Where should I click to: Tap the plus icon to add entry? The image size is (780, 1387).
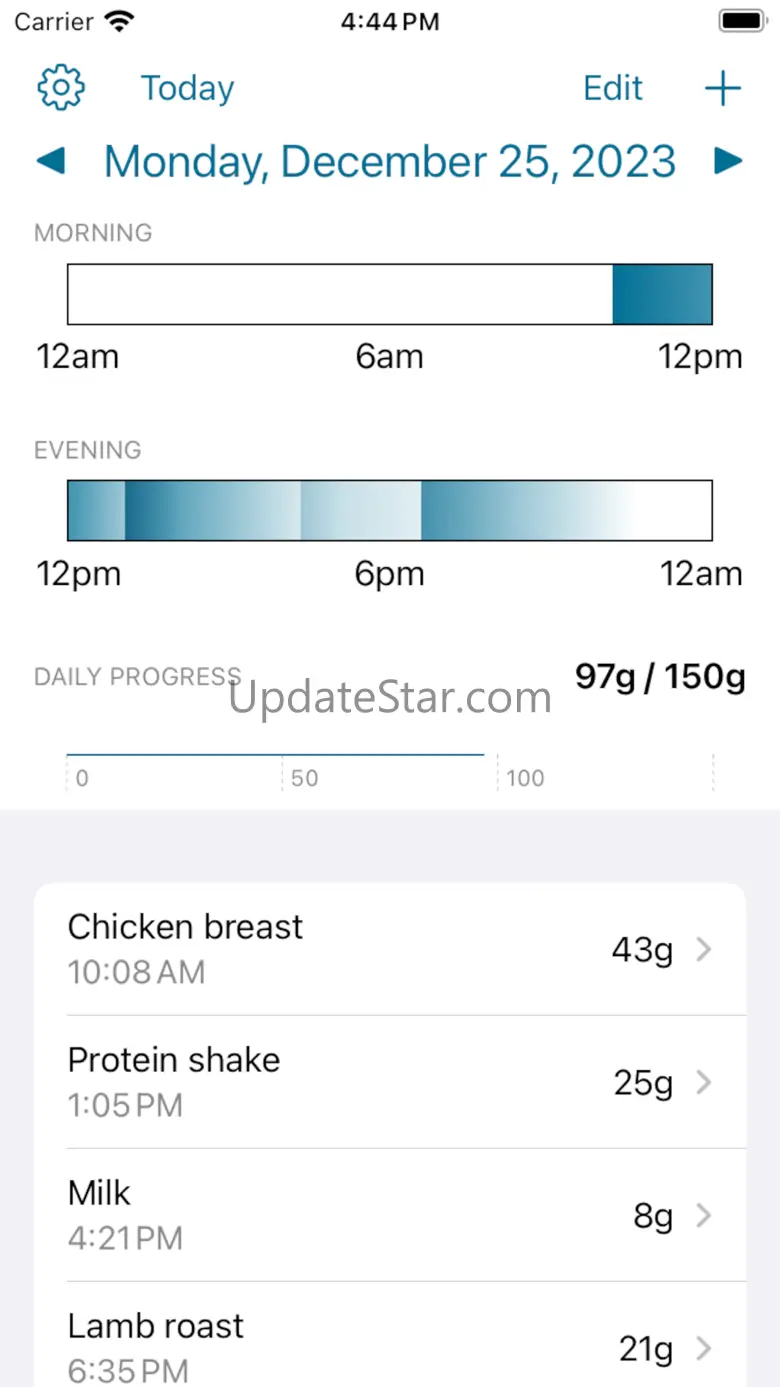(x=722, y=88)
